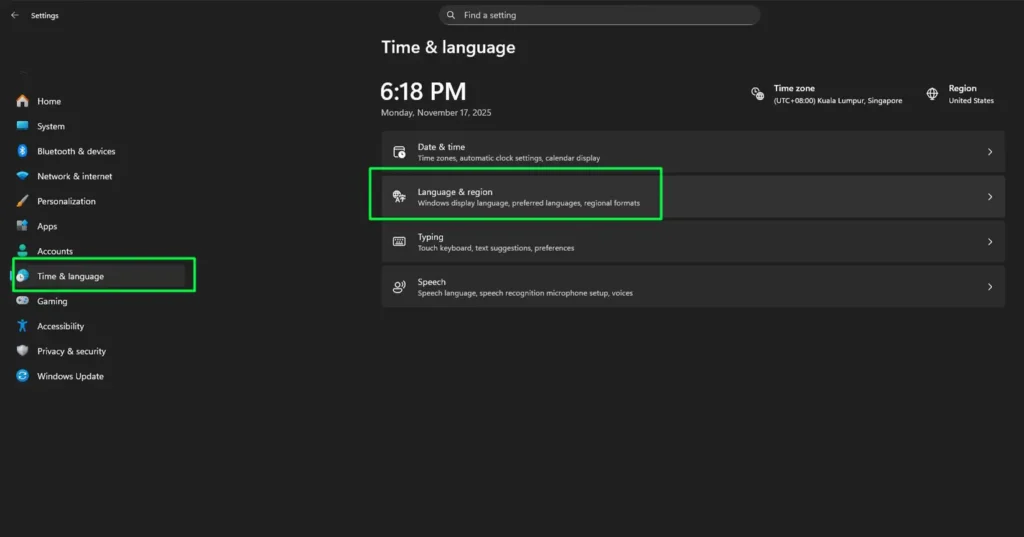
Task: Click the Find a setting search box
Action: pyautogui.click(x=600, y=15)
